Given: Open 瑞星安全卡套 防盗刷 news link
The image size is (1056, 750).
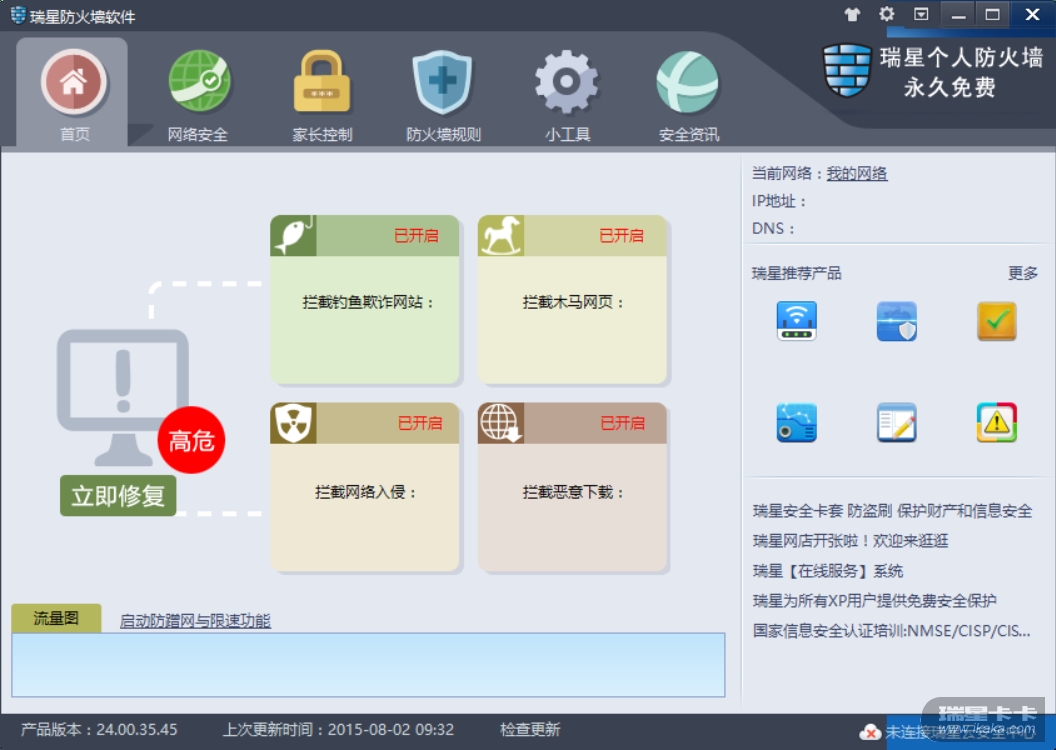Looking at the screenshot, I should 892,511.
